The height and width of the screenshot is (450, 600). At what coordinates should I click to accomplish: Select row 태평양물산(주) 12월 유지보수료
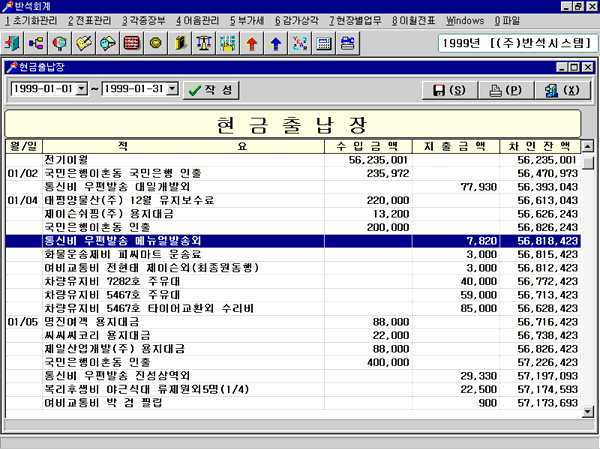click(293, 200)
